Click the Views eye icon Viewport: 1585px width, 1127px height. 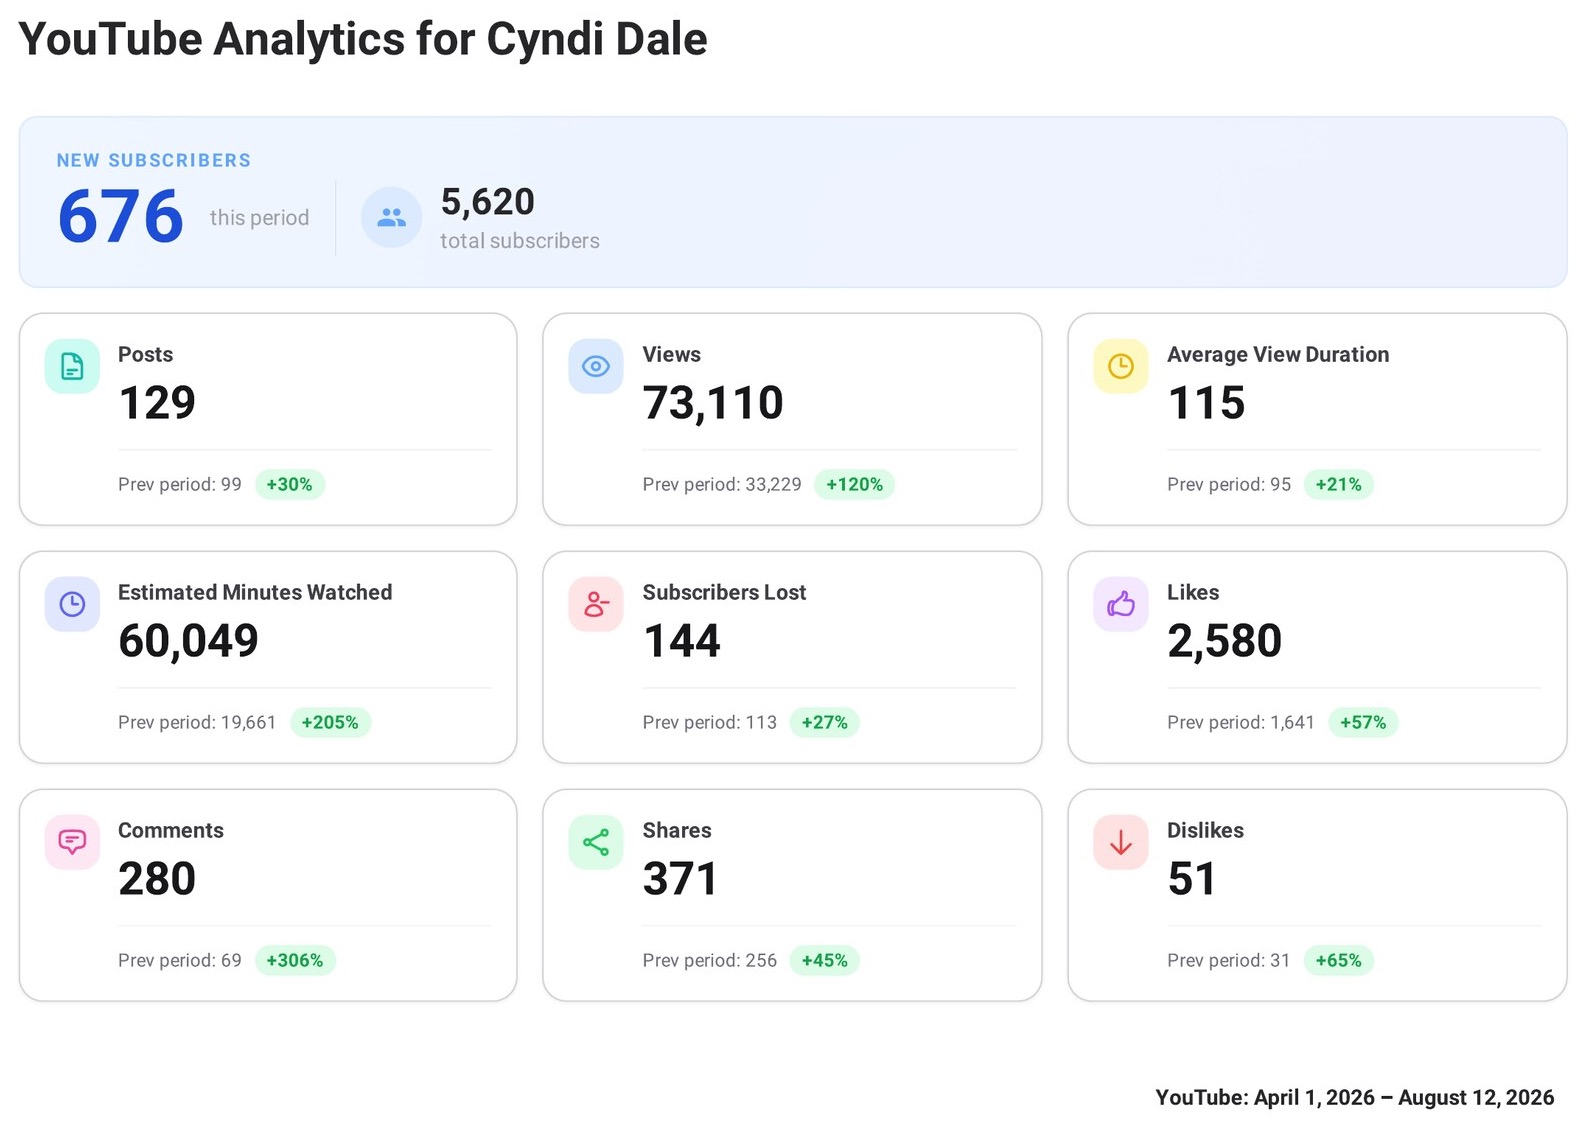[596, 366]
